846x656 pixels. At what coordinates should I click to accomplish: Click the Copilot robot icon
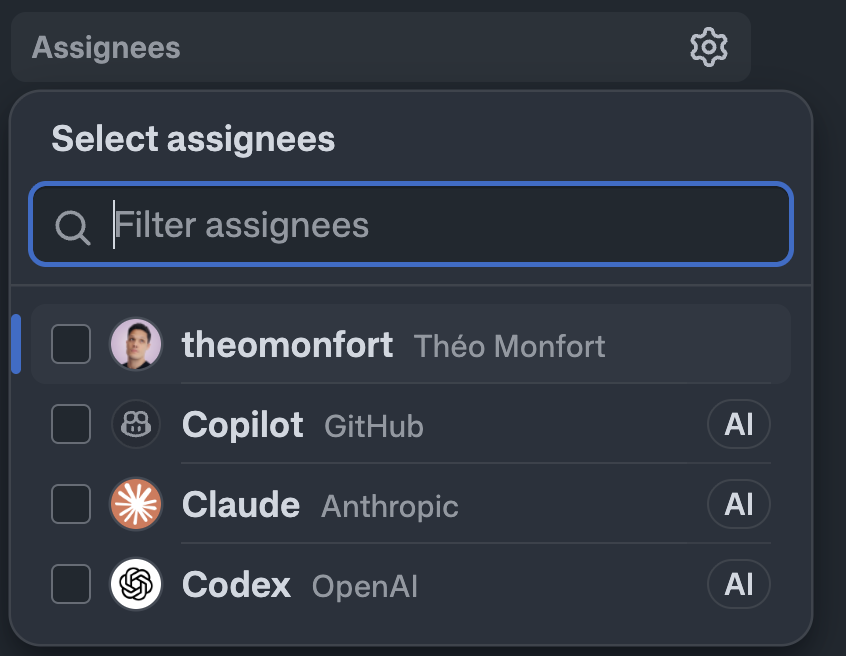click(x=136, y=424)
